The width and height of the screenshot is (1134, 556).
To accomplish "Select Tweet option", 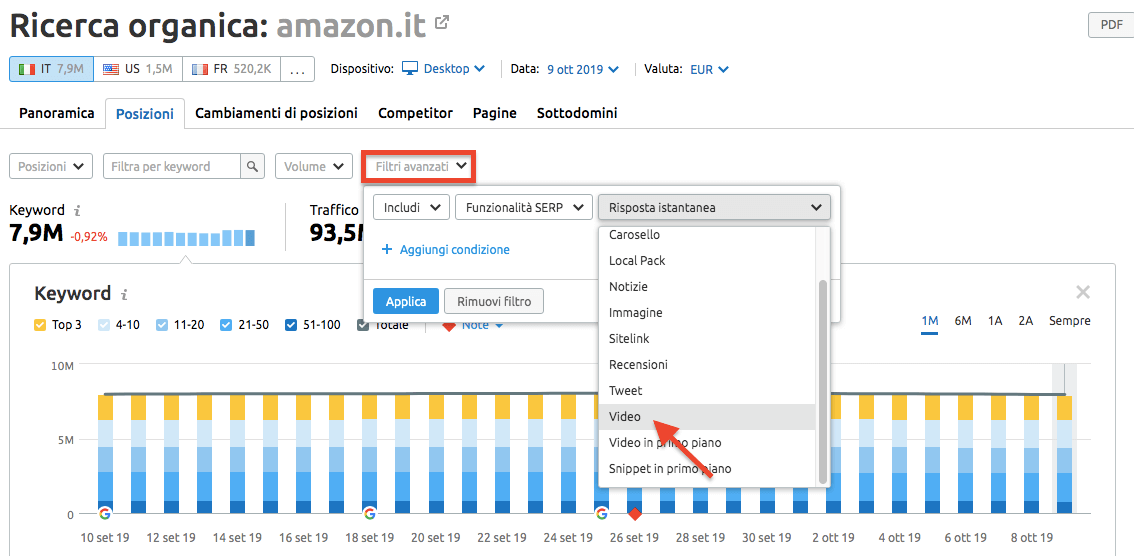I will (707, 390).
